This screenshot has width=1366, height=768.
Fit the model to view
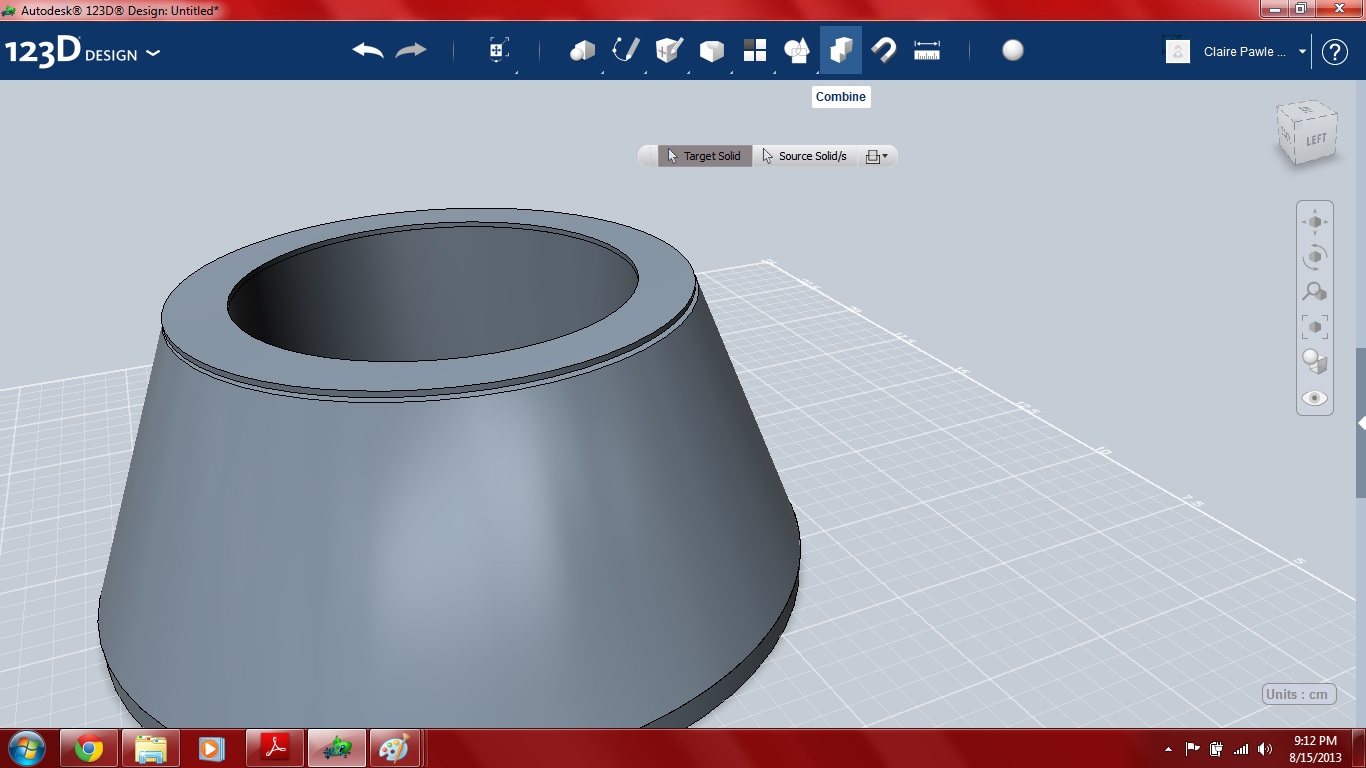click(x=1315, y=327)
